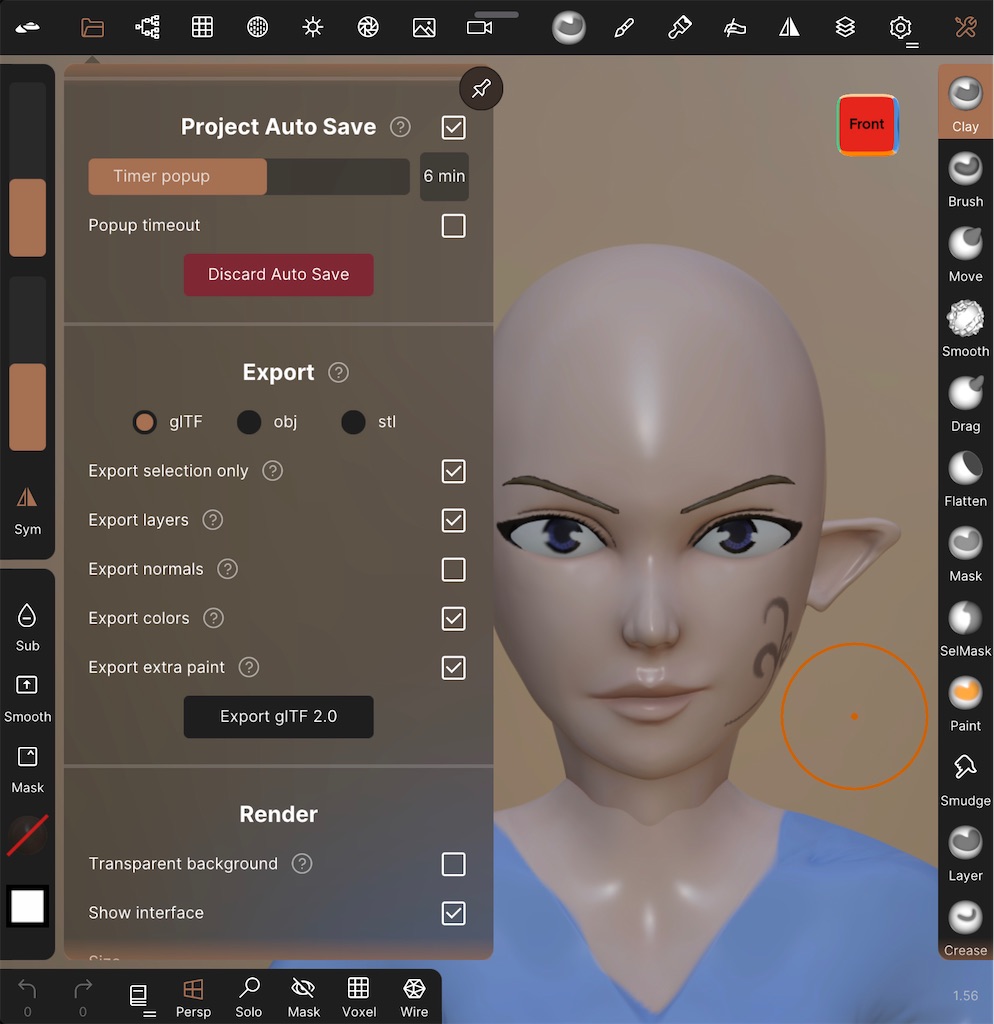The image size is (994, 1024).
Task: Open the Post process aperture menu
Action: pos(368,27)
